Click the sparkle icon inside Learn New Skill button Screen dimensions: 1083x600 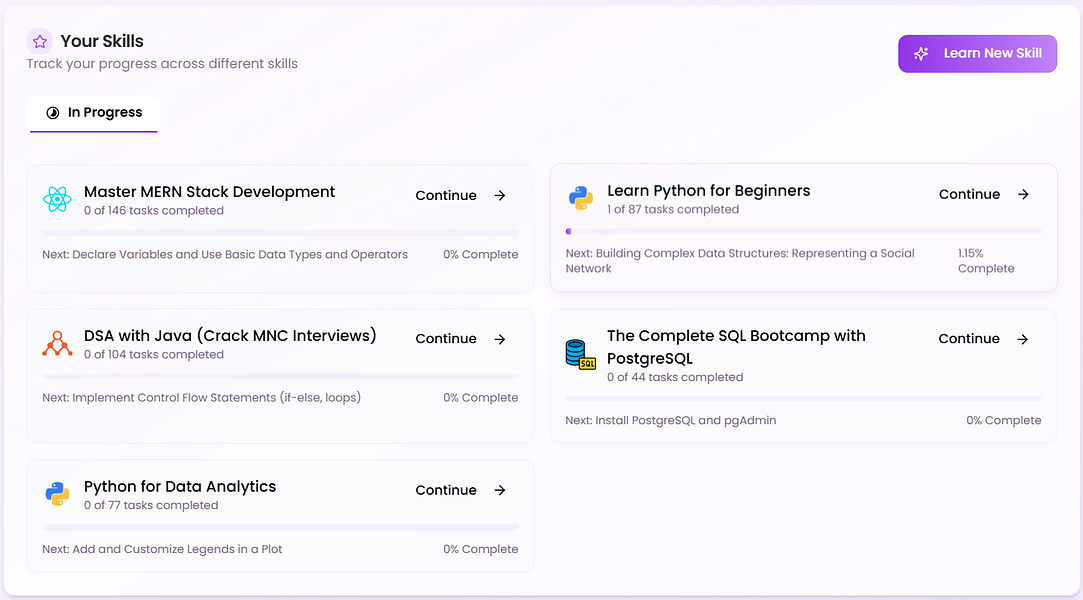[920, 54]
